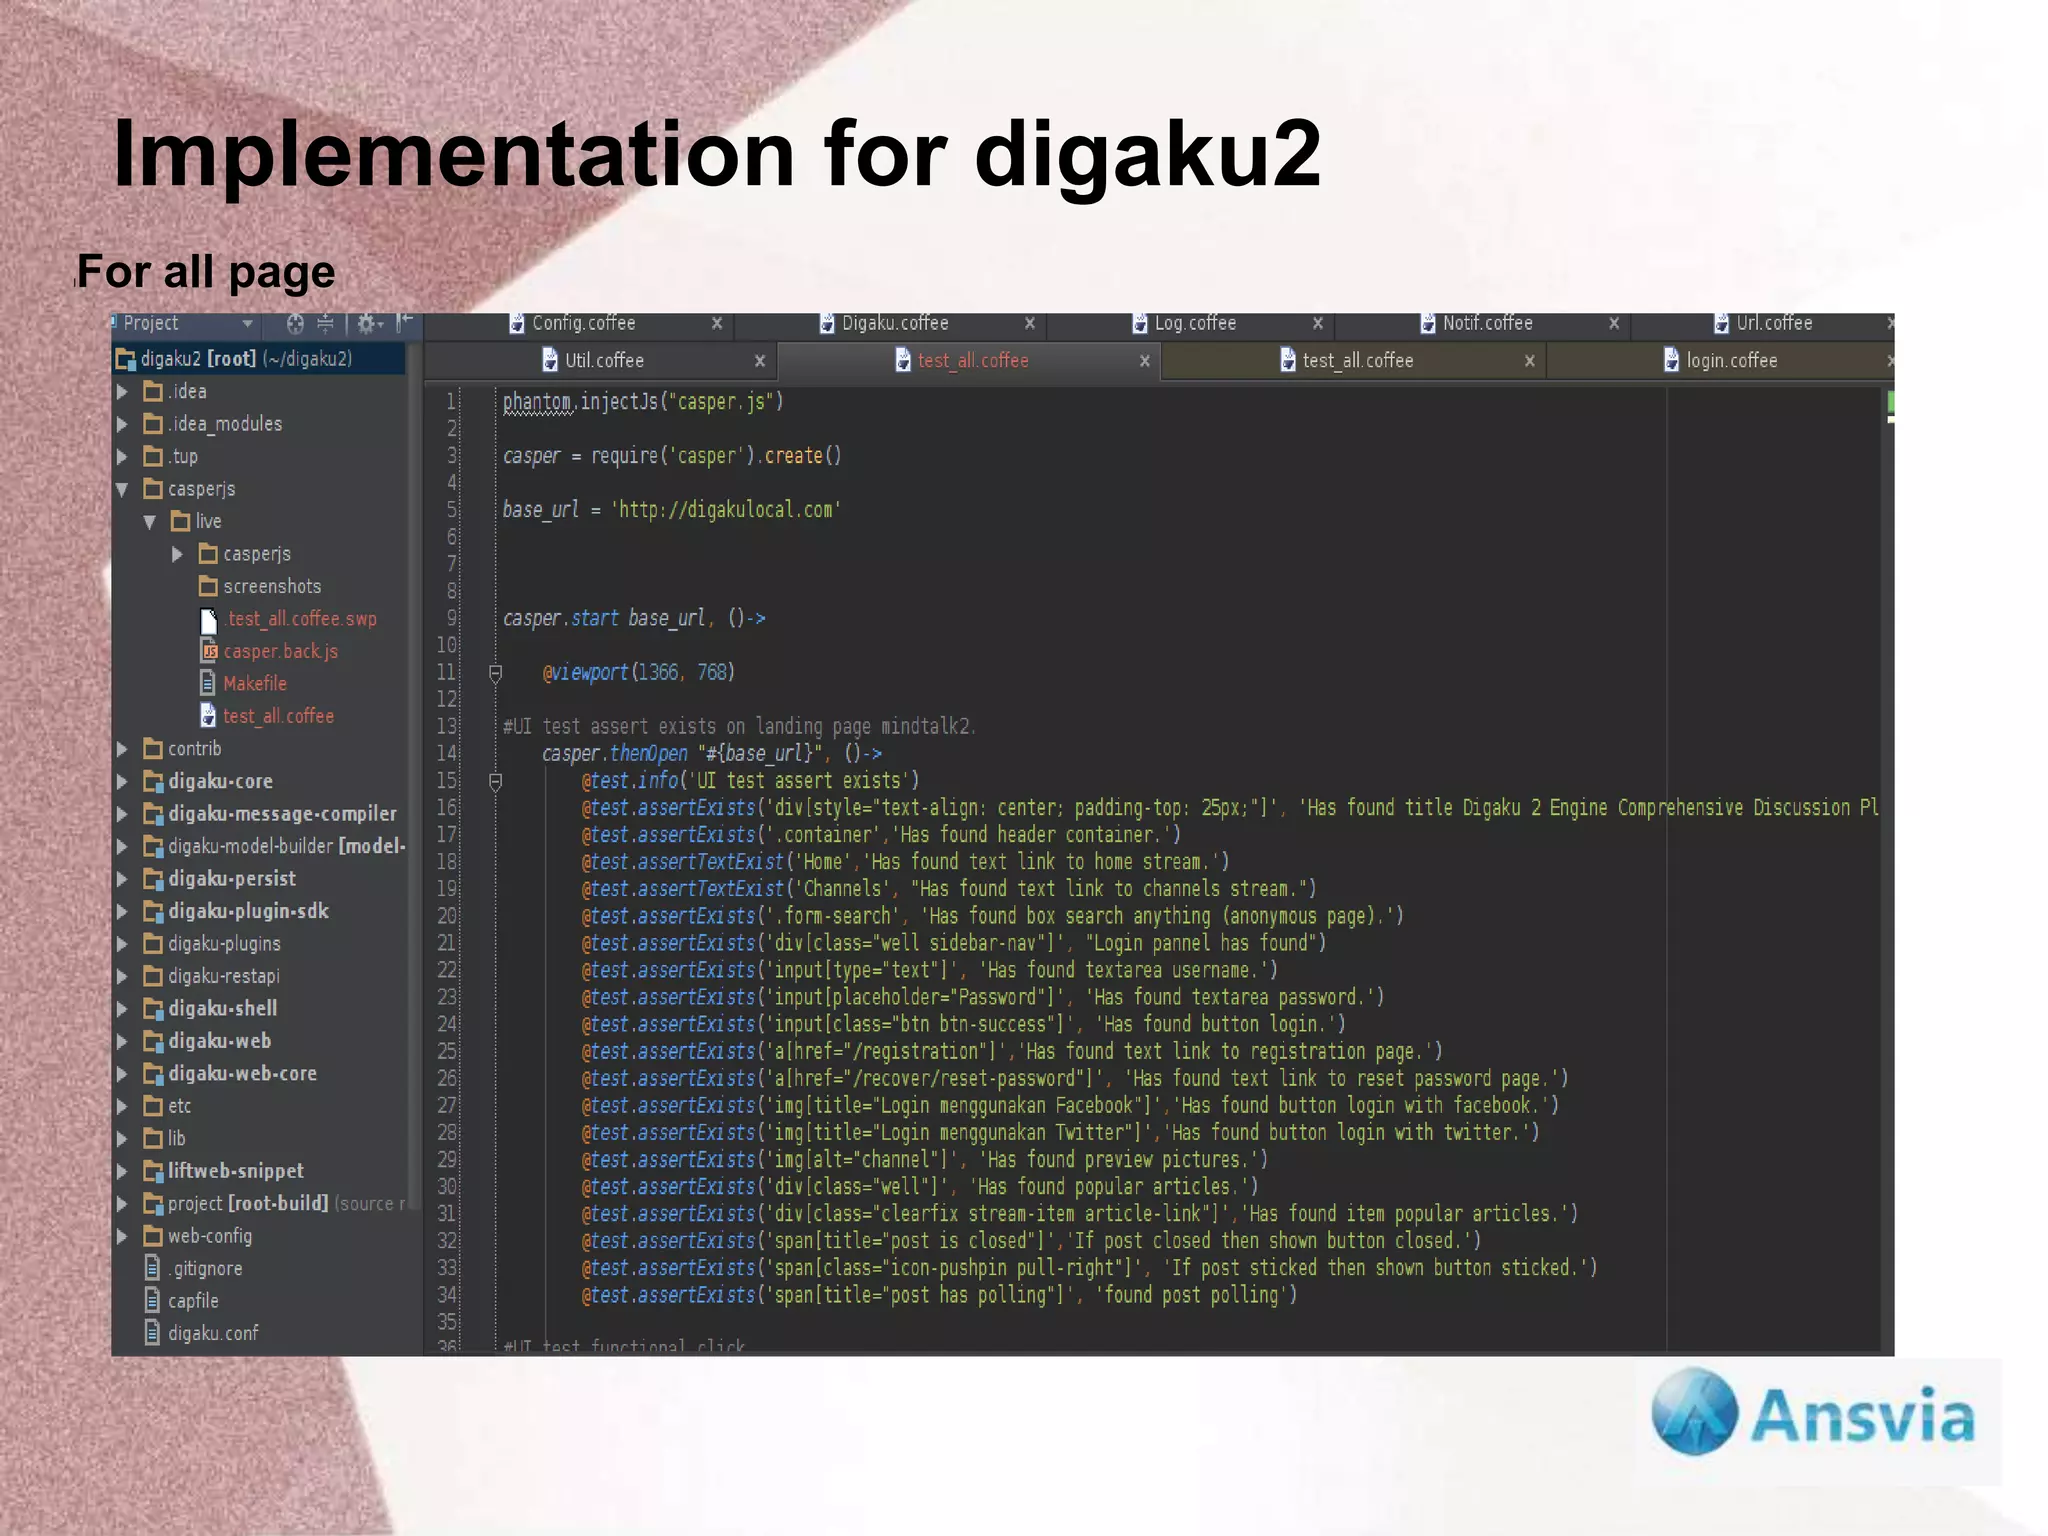Expand the contrib folder
The width and height of the screenshot is (2048, 1536).
[x=122, y=749]
